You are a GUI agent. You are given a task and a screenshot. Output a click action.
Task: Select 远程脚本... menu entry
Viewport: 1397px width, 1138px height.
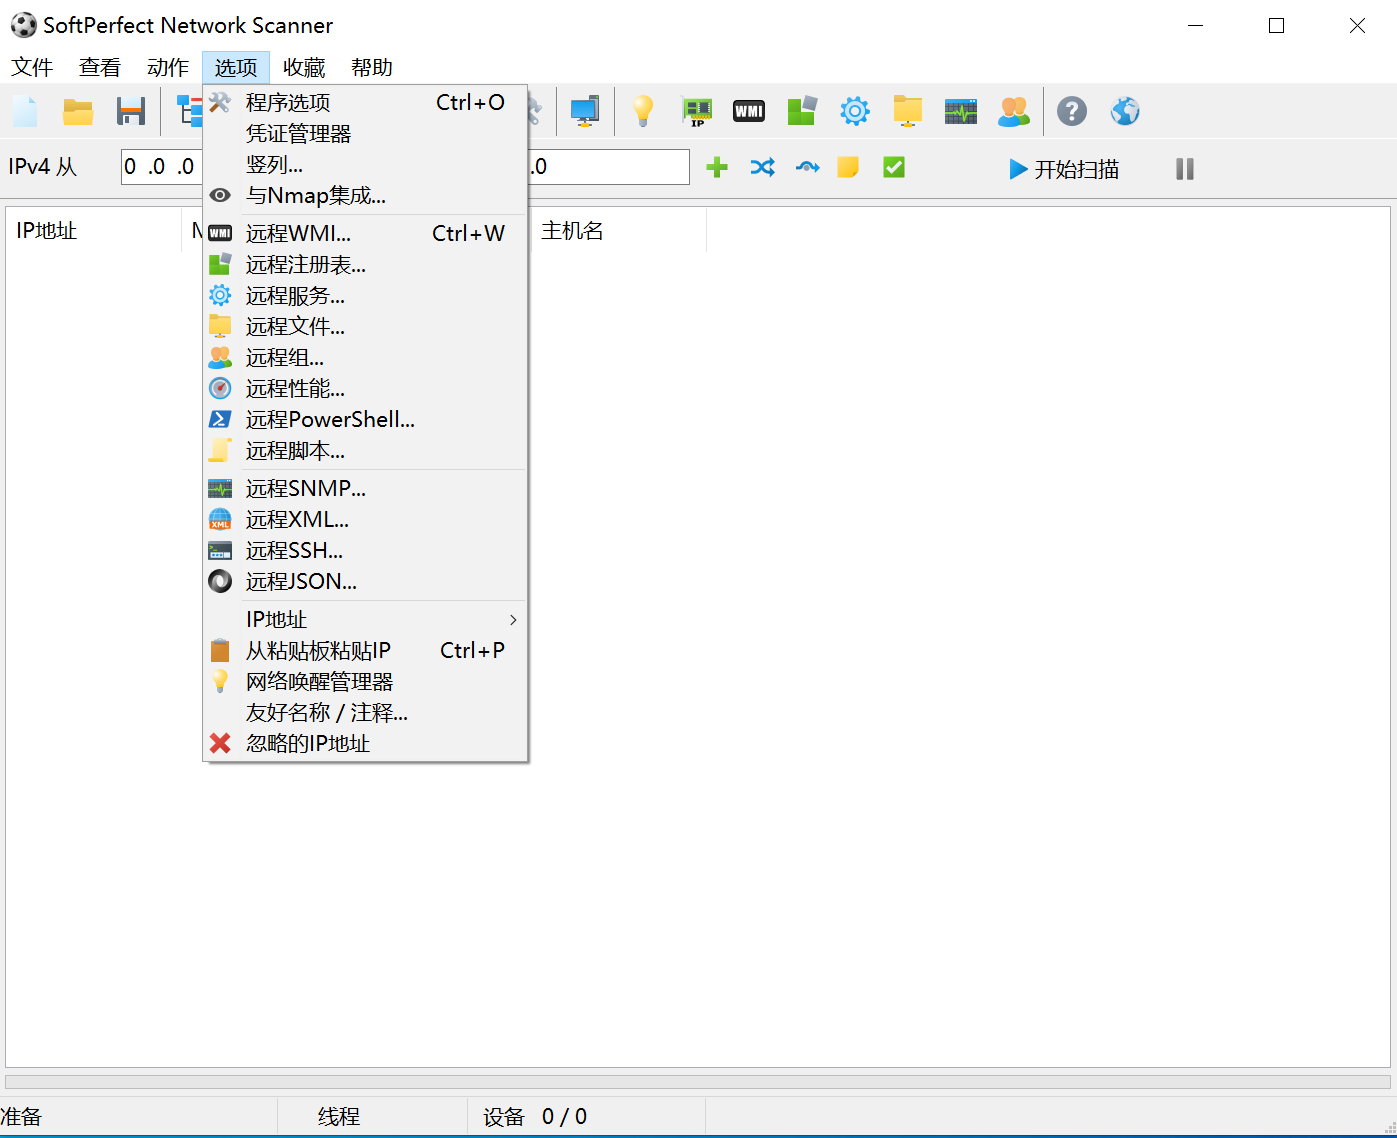[x=365, y=450]
